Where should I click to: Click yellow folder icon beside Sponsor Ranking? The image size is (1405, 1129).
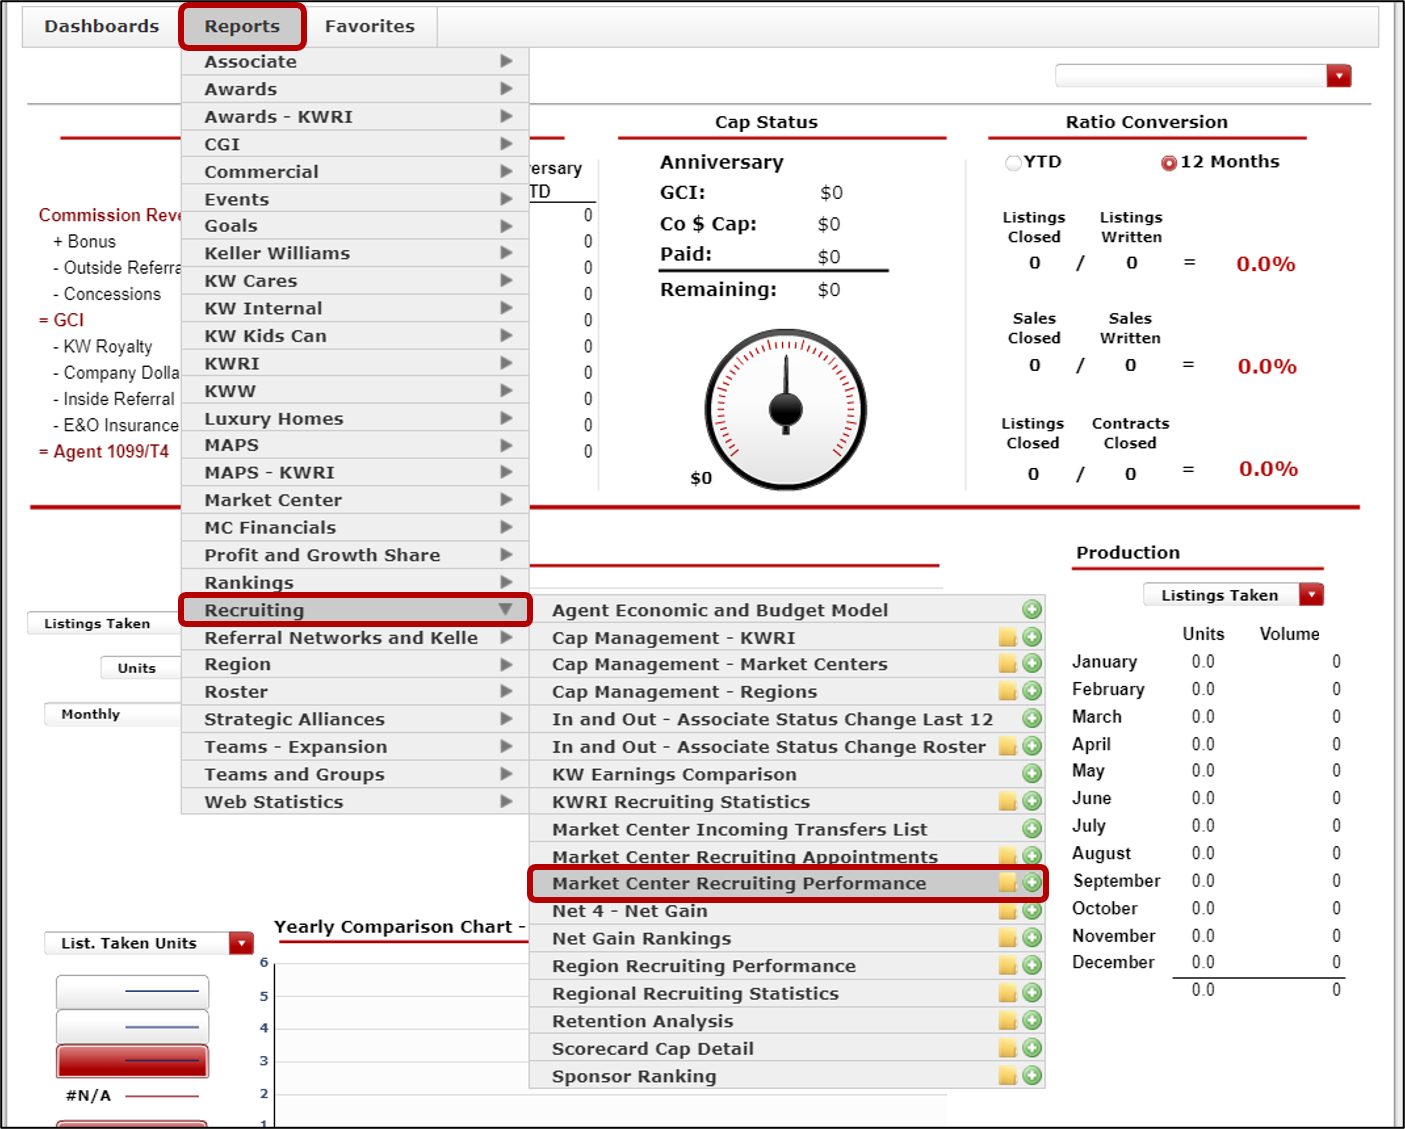1007,1076
